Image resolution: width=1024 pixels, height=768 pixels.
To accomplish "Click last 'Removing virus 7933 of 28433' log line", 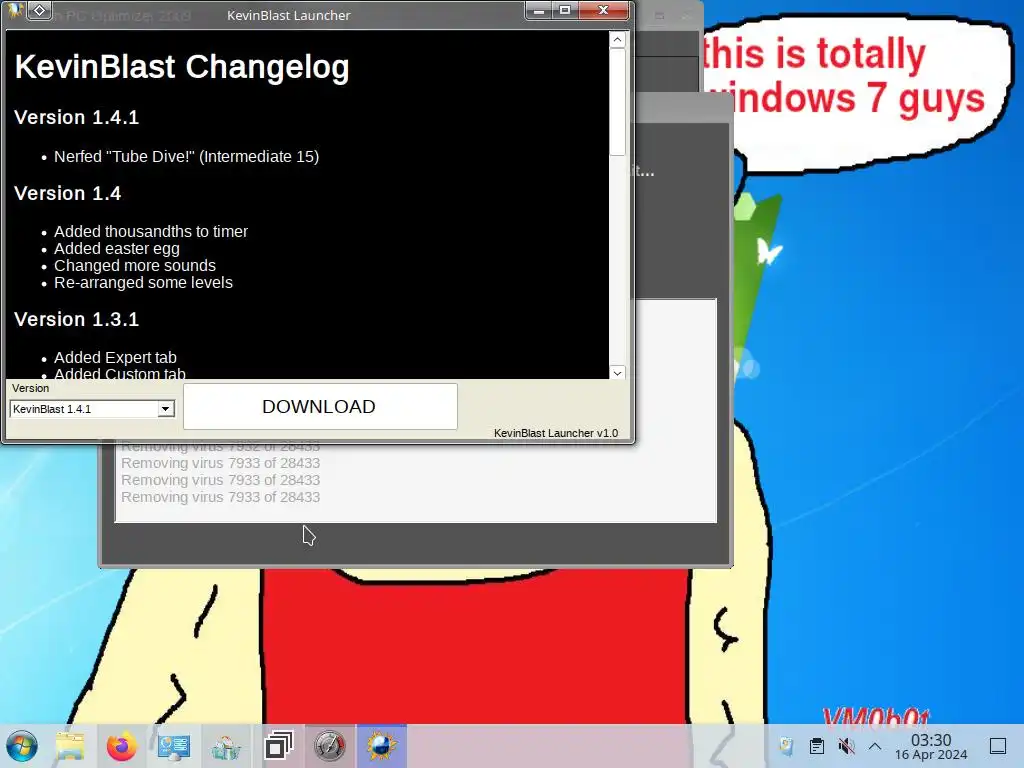I will tap(221, 497).
